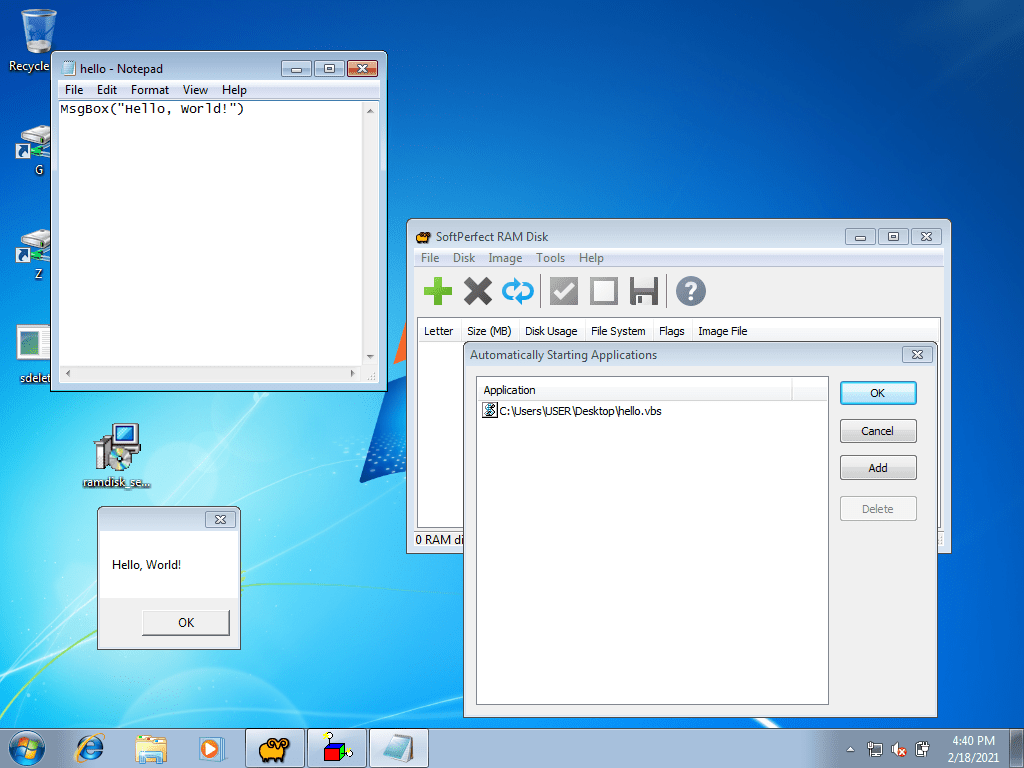Image resolution: width=1024 pixels, height=768 pixels.
Task: Click the floppy disk save icon in RAM Disk
Action: pos(644,291)
